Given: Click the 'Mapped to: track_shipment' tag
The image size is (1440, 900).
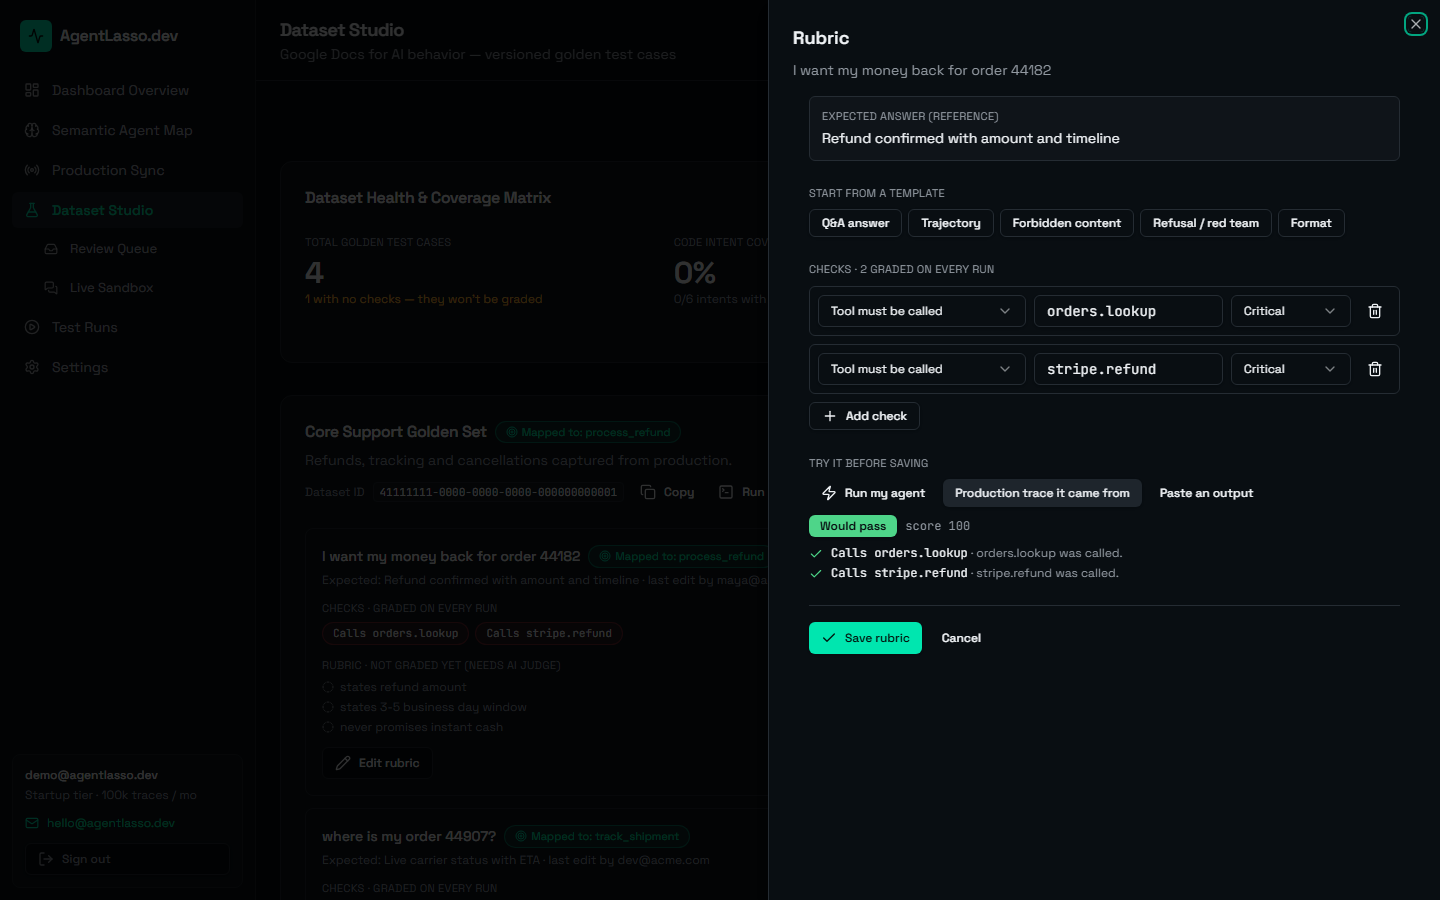Looking at the screenshot, I should click(x=596, y=836).
